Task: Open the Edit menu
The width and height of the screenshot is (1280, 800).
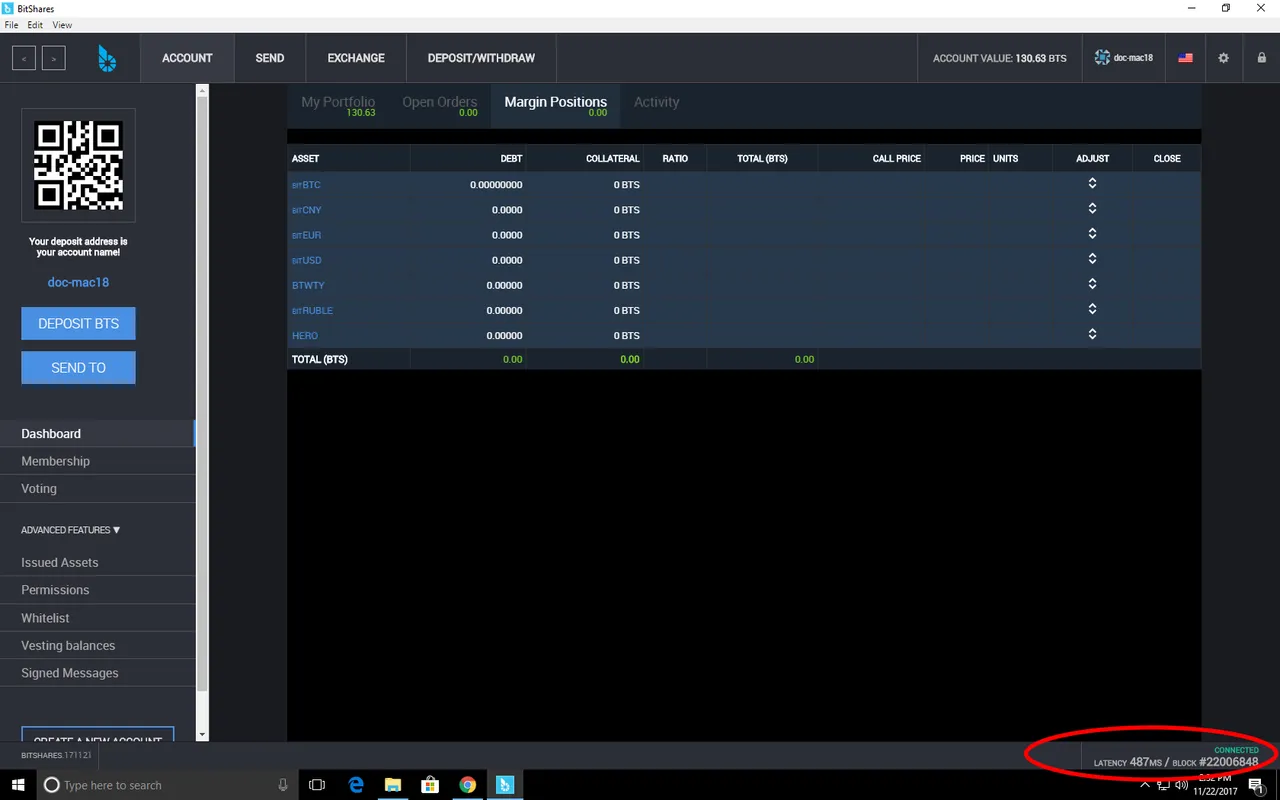Action: pos(35,24)
